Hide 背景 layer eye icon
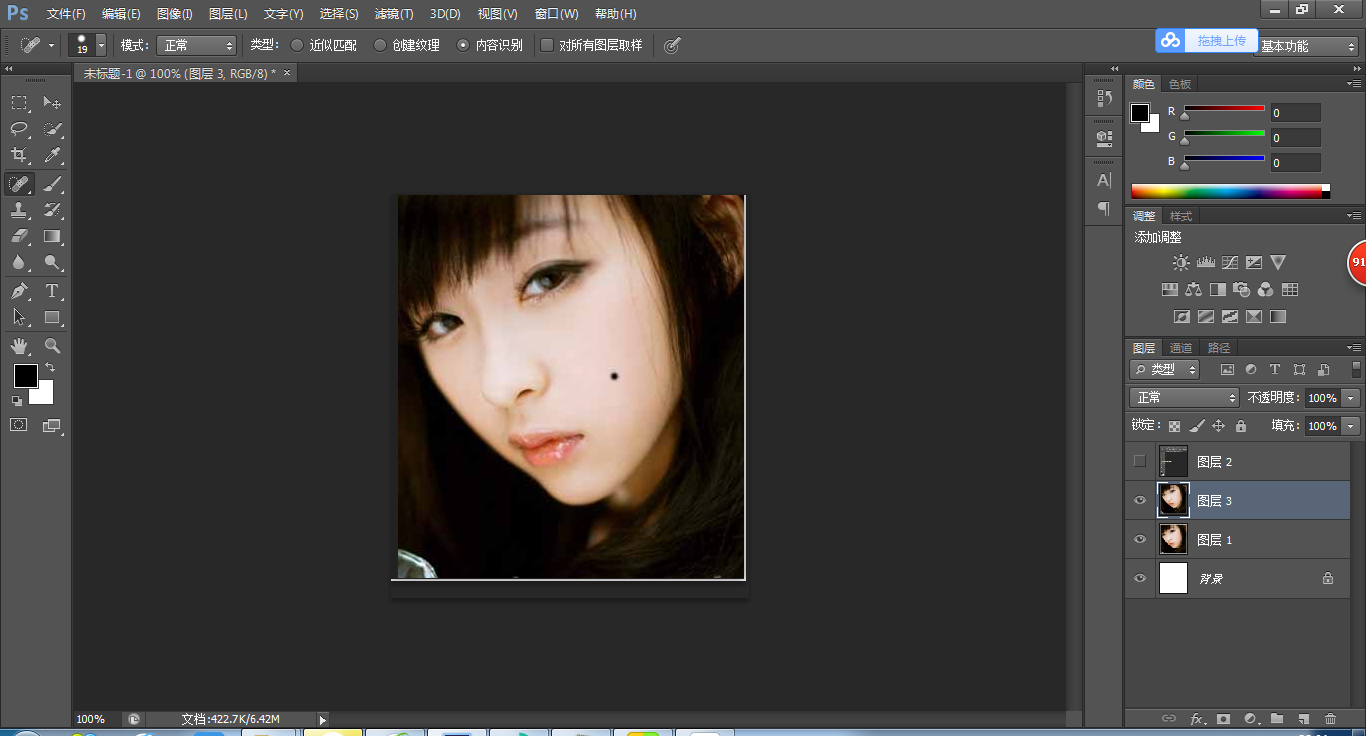1366x736 pixels. pyautogui.click(x=1140, y=578)
